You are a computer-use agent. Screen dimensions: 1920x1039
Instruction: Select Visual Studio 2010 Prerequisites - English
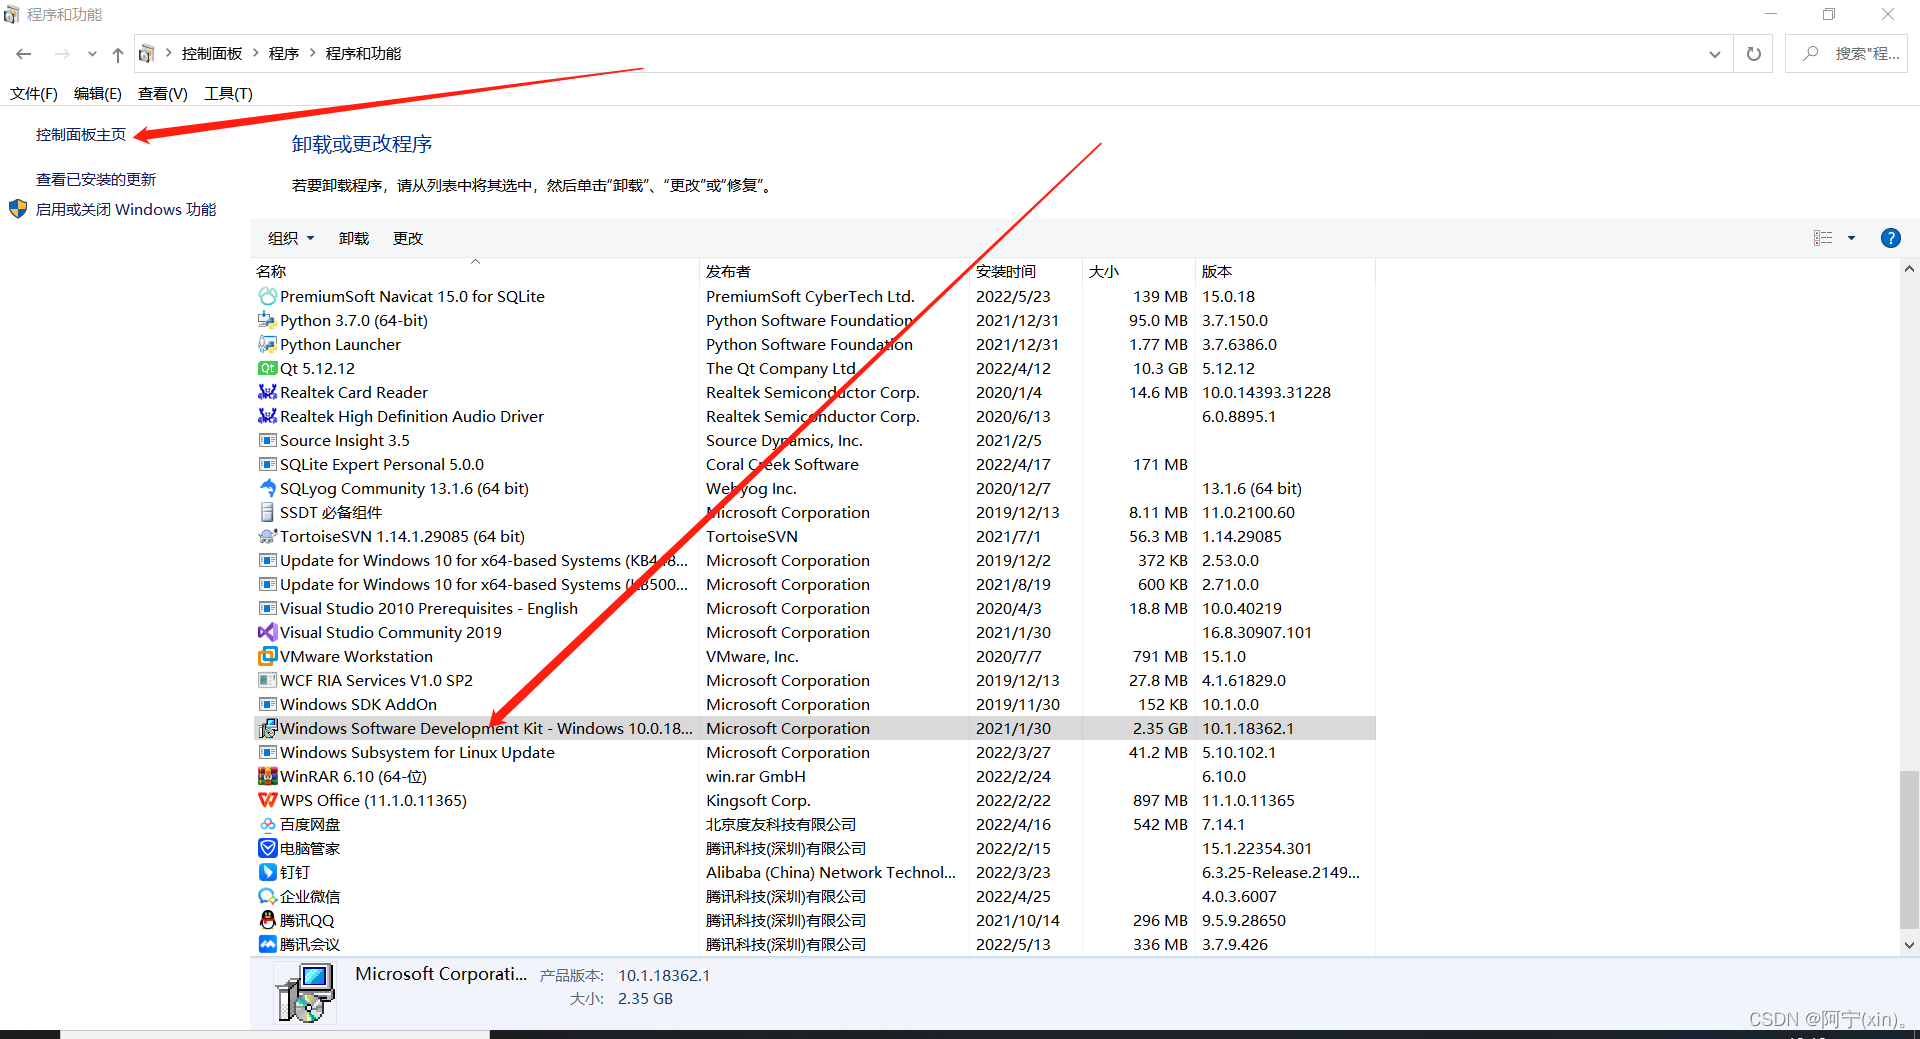tap(814, 609)
